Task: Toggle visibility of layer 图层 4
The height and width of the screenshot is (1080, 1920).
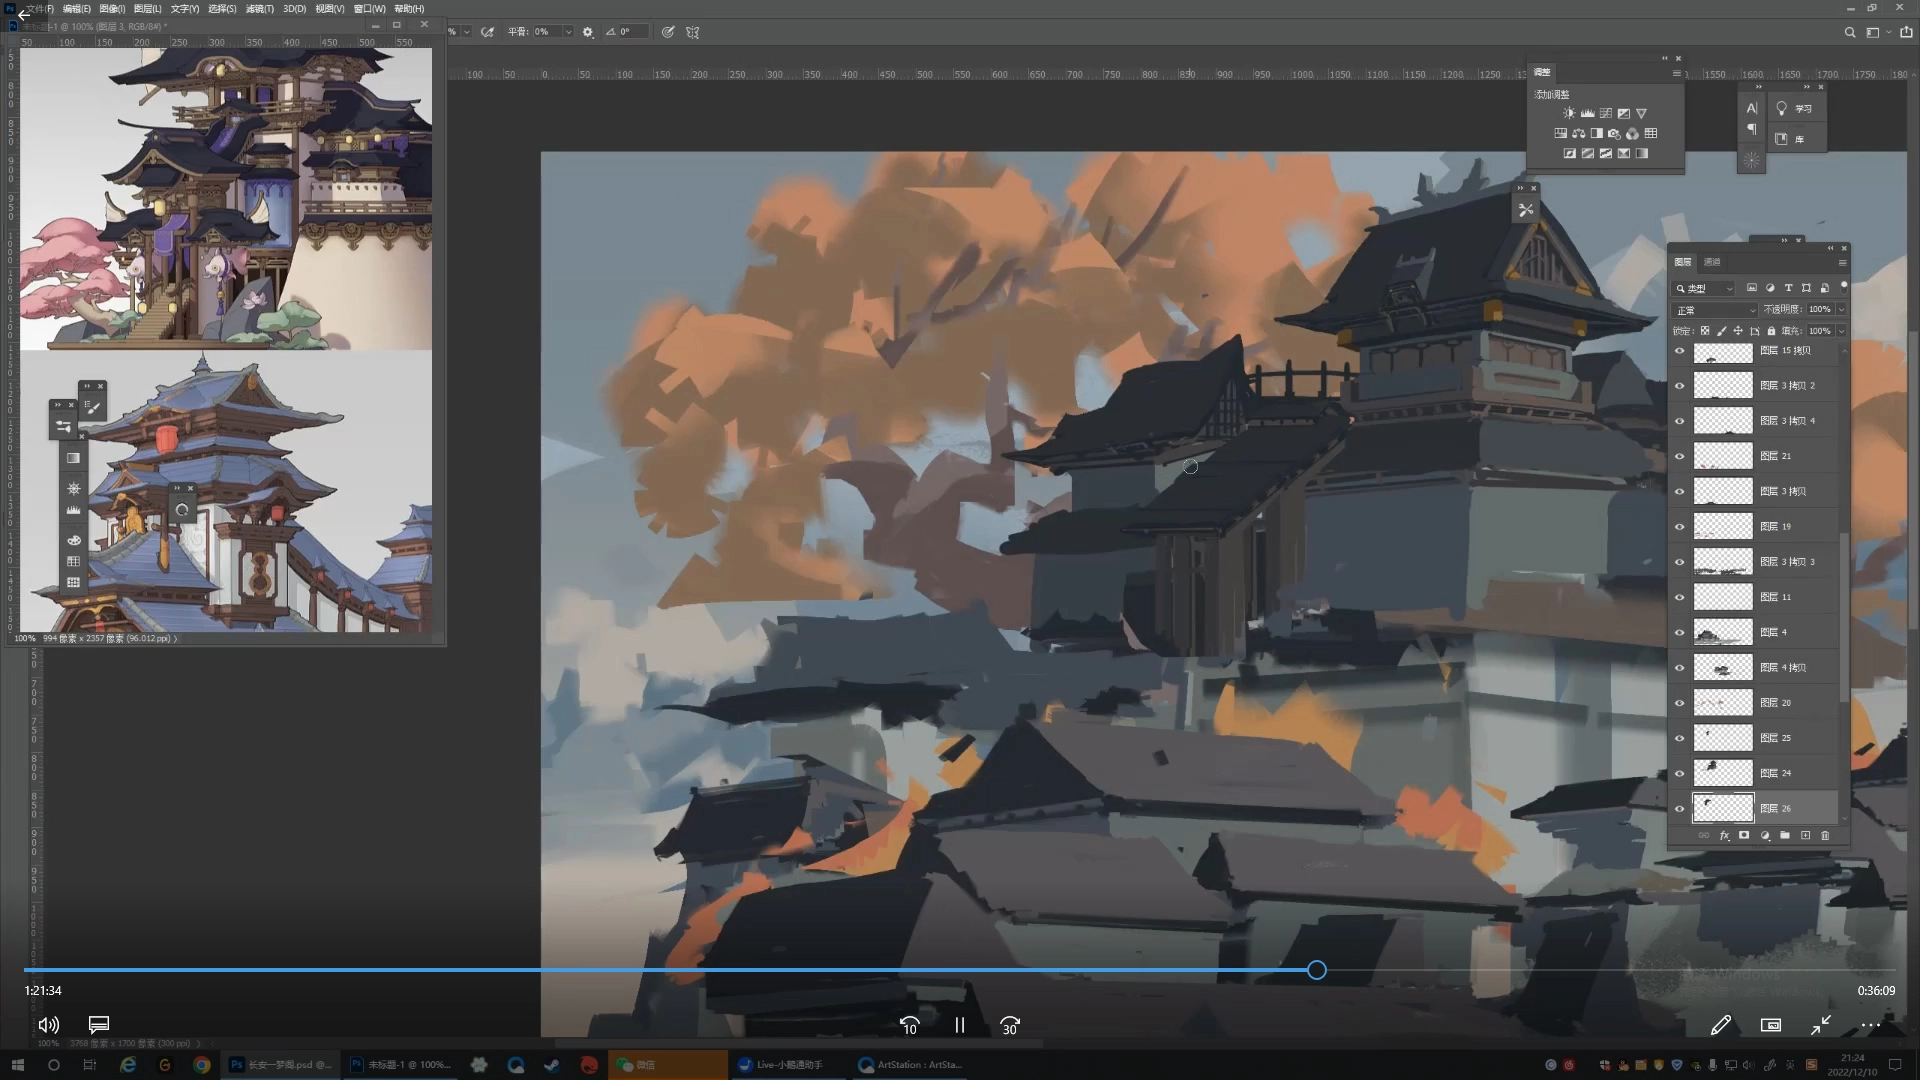Action: coord(1680,632)
